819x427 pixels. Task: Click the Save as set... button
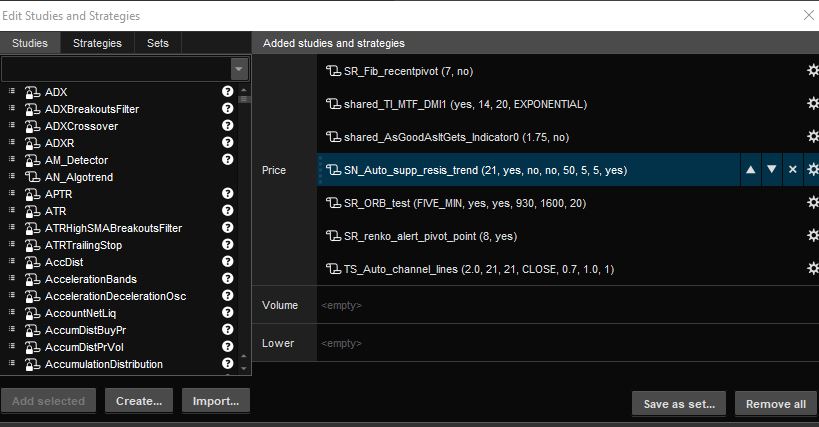[x=678, y=404]
